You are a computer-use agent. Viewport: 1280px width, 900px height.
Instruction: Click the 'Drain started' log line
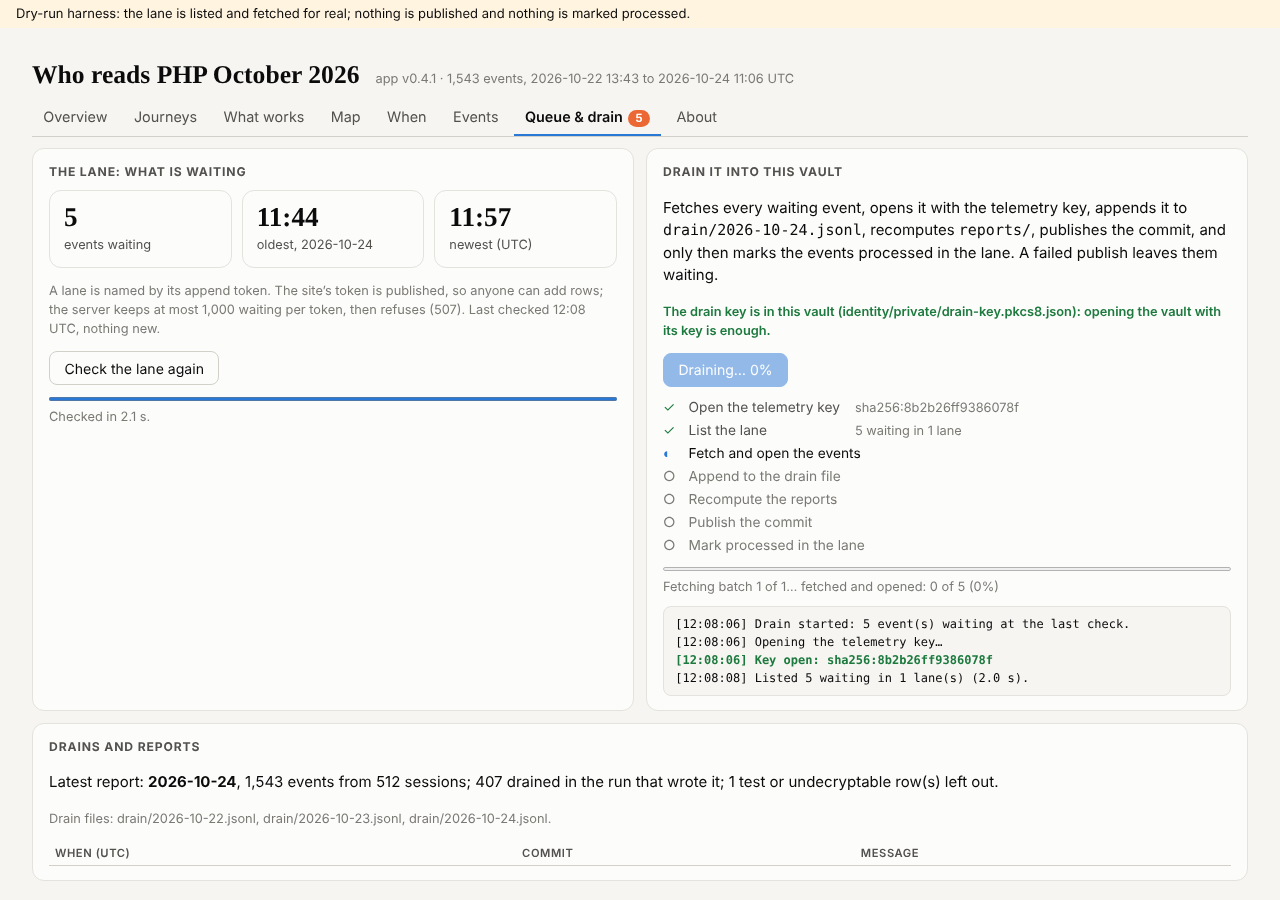point(902,624)
